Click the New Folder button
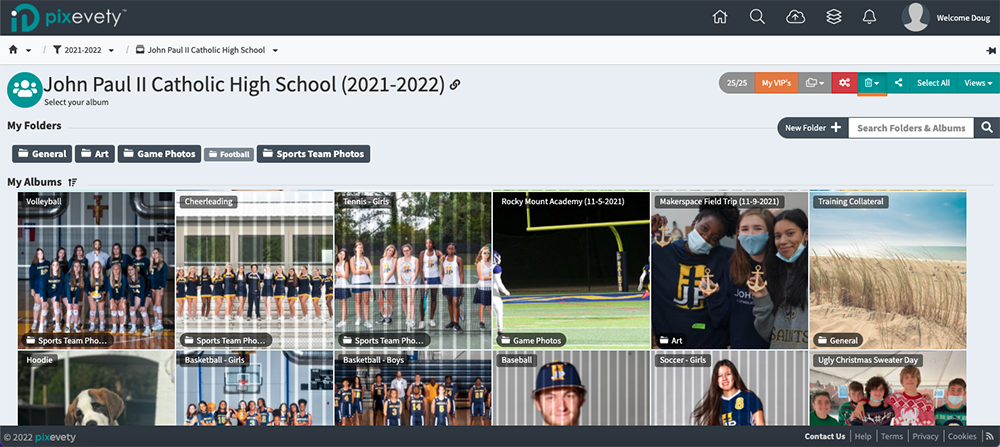Image resolution: width=1000 pixels, height=447 pixels. [812, 128]
